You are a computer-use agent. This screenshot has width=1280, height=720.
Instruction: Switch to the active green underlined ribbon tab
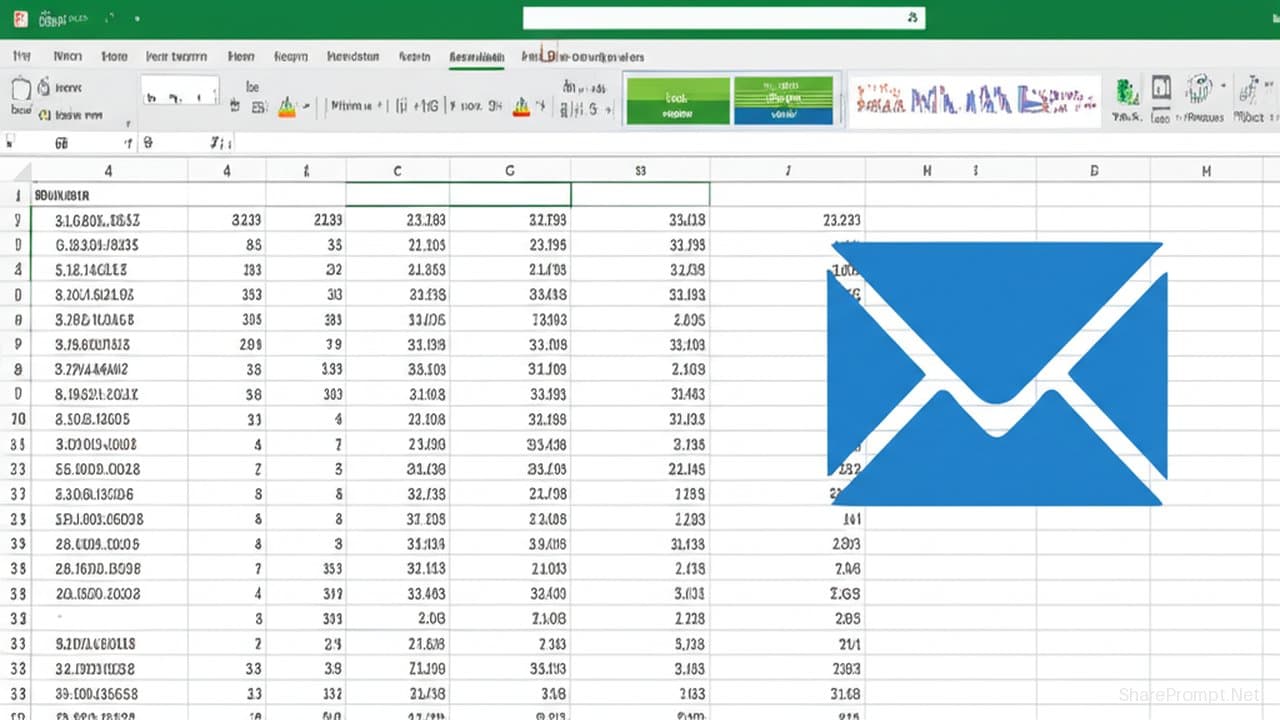[477, 58]
